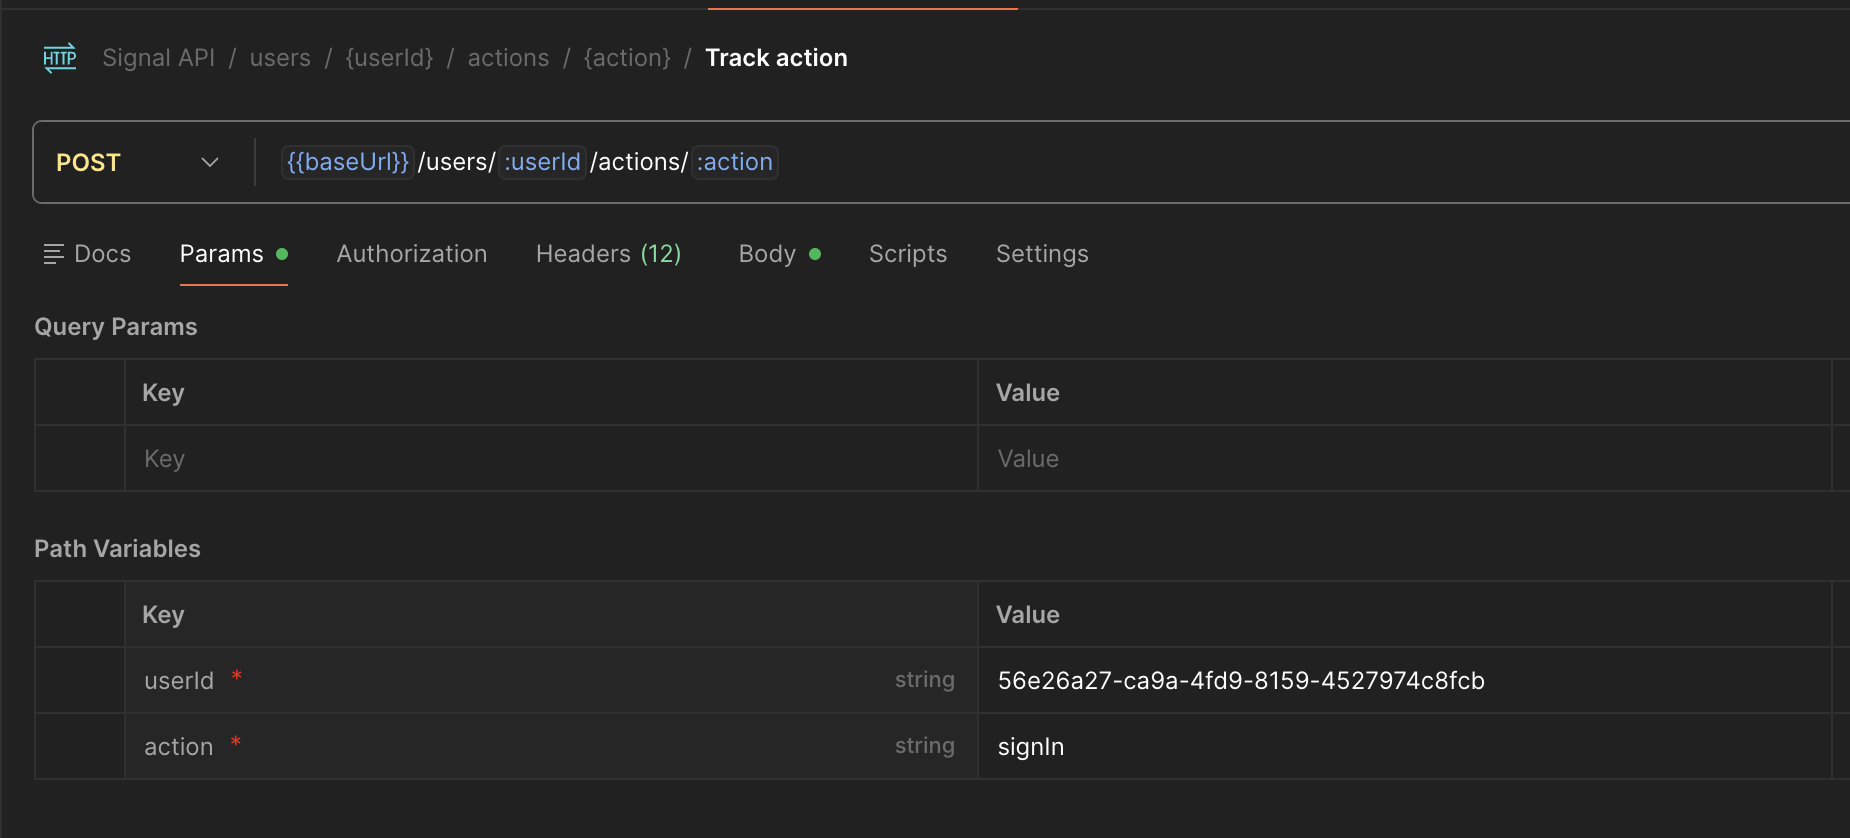
Task: Click the green modified dot on Params tab
Action: coord(280,253)
